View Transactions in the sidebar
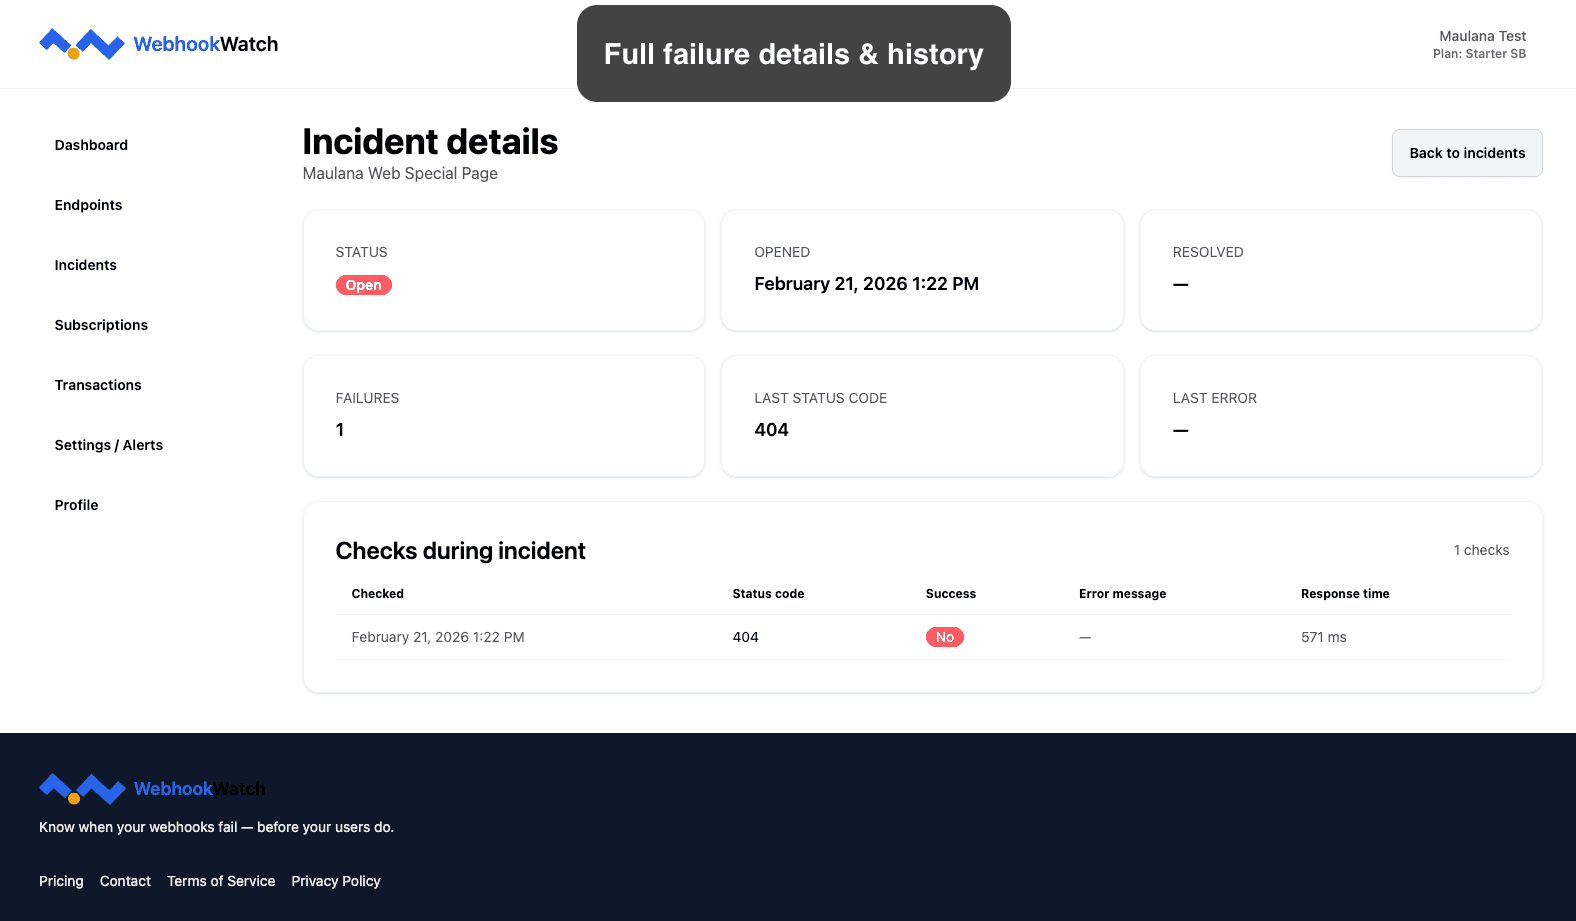Image resolution: width=1576 pixels, height=921 pixels. (97, 385)
